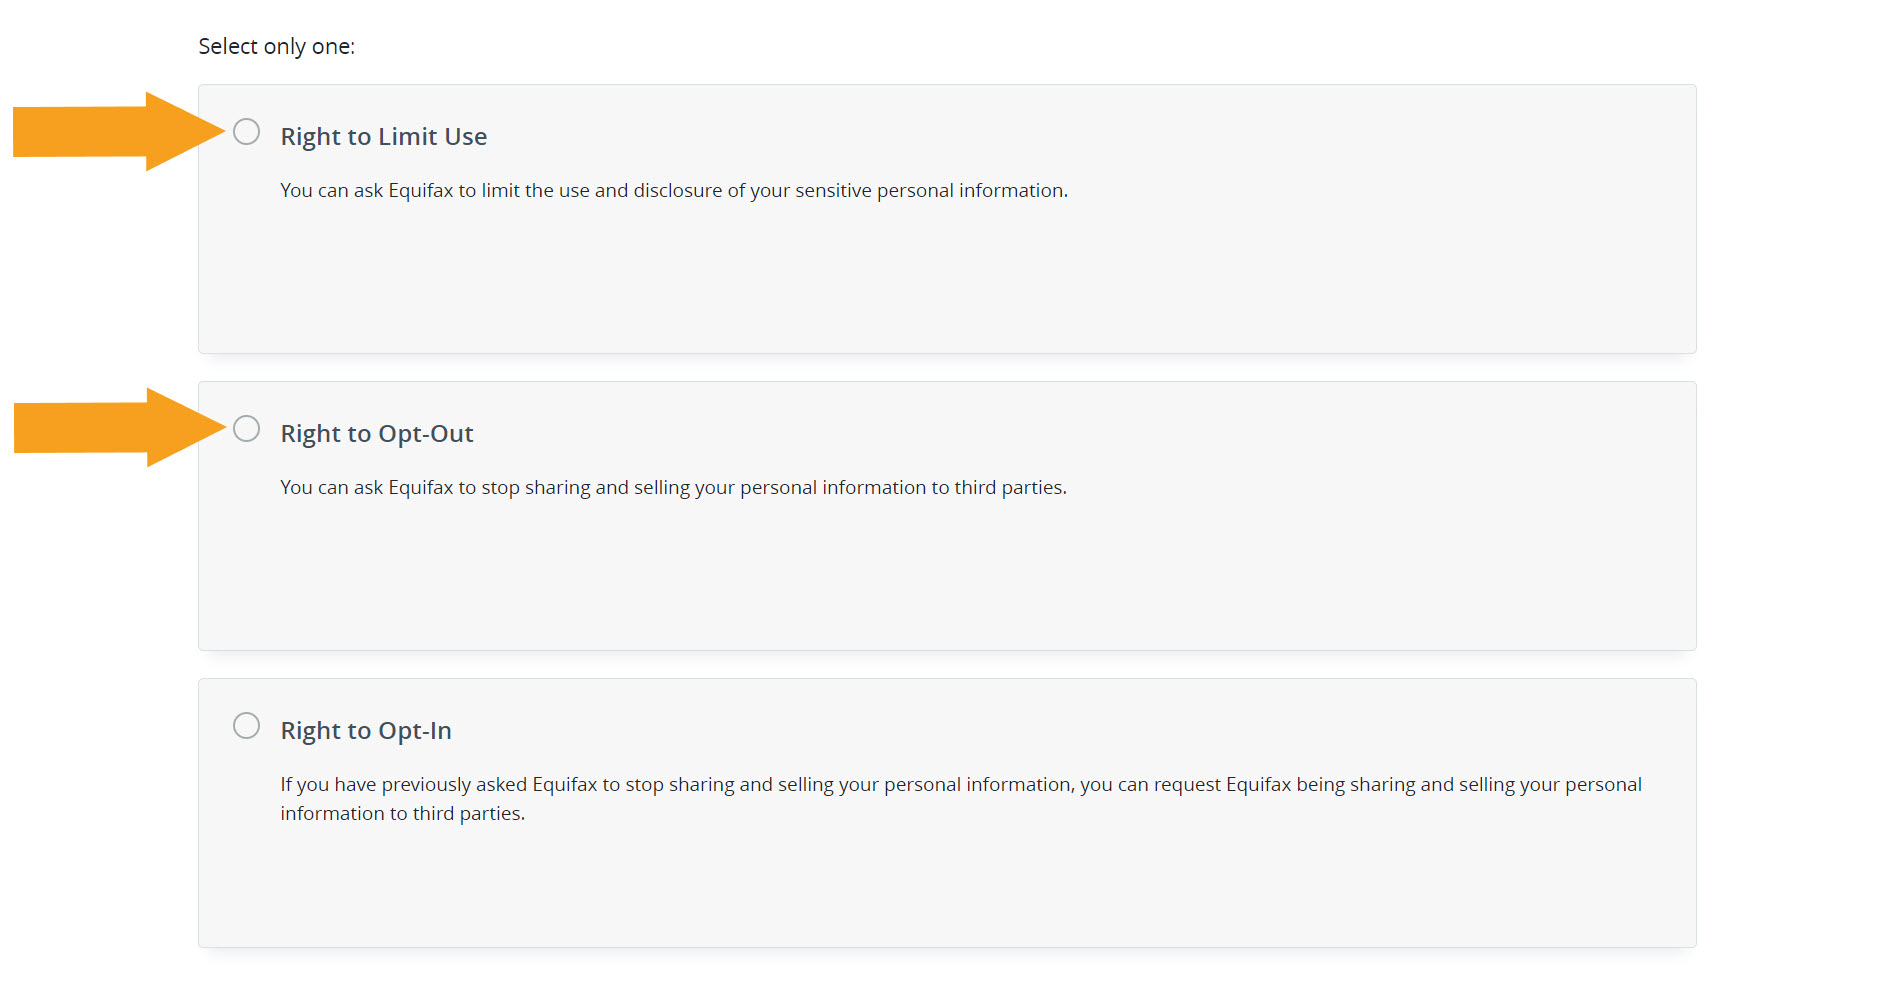Click the 'Right to Limit Use' heading
Screen dimensions: 1890x982
pyautogui.click(x=383, y=137)
